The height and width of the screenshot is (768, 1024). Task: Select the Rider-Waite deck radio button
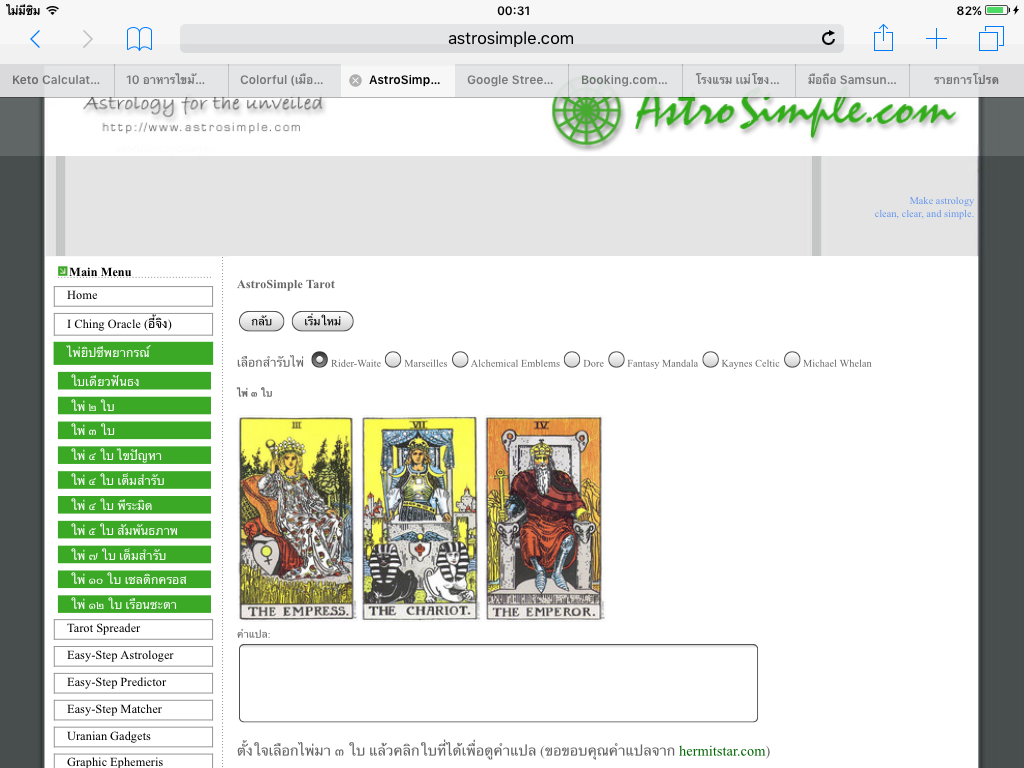(319, 360)
